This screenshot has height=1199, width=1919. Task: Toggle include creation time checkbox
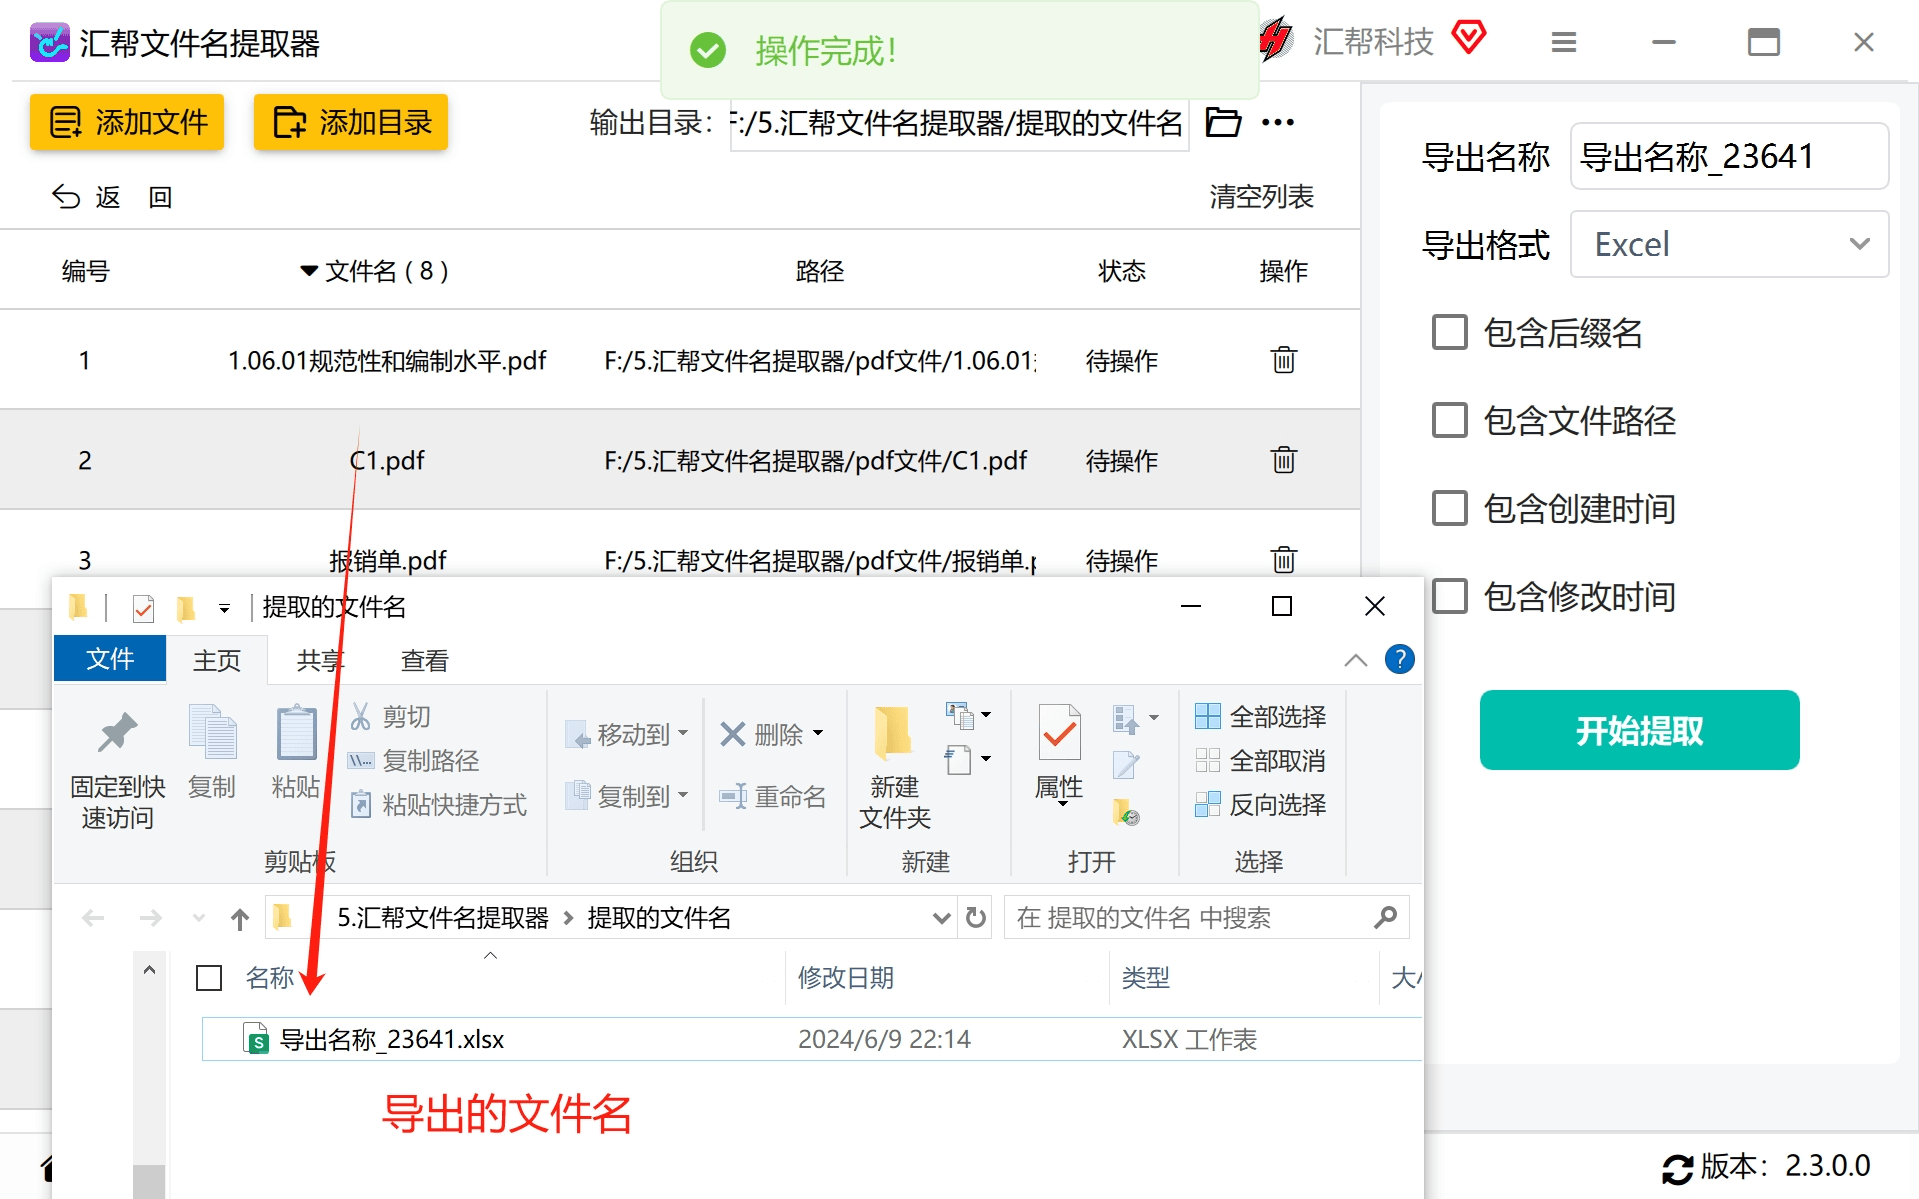[1449, 508]
